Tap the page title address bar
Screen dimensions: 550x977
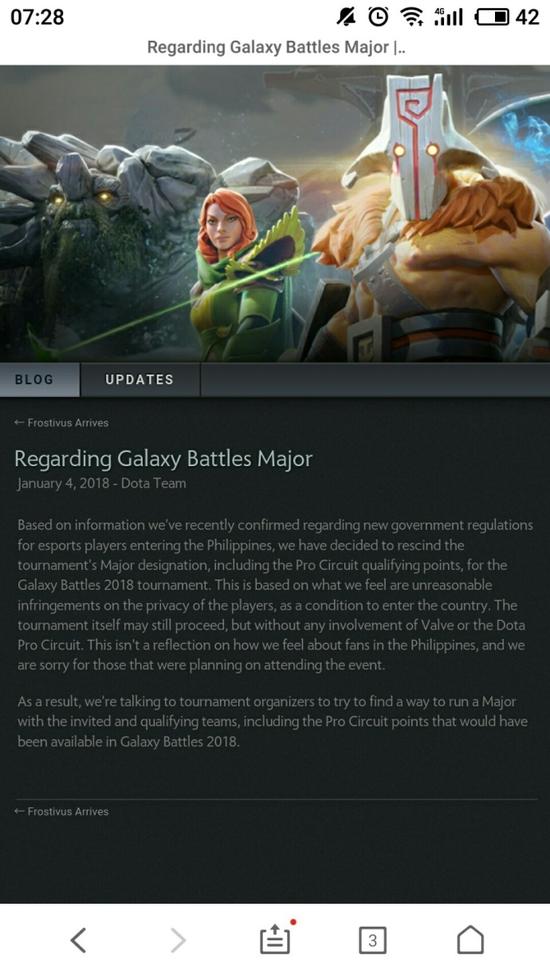click(276, 47)
